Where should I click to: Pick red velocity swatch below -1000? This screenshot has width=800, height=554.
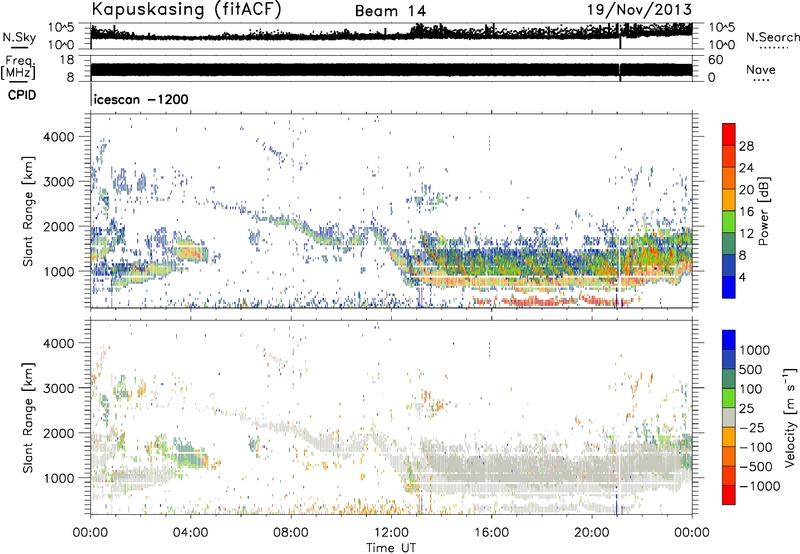(x=729, y=495)
